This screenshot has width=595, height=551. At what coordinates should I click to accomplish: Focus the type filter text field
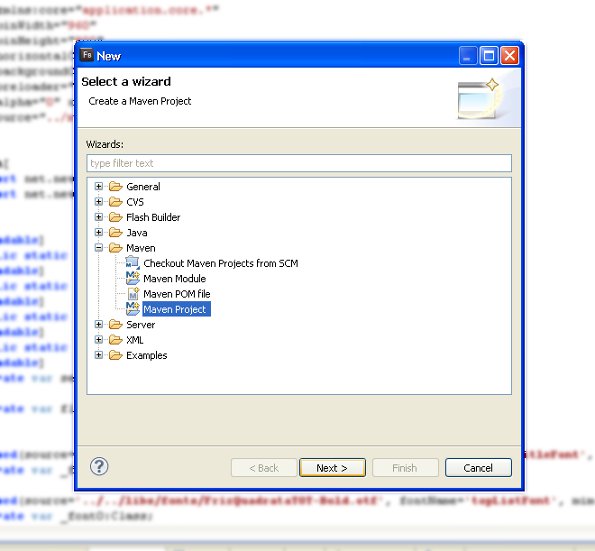(299, 163)
